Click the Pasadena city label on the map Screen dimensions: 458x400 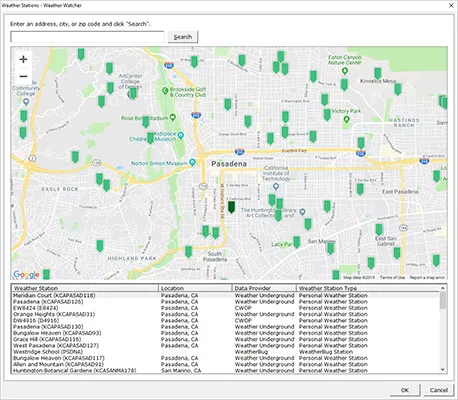pyautogui.click(x=229, y=164)
